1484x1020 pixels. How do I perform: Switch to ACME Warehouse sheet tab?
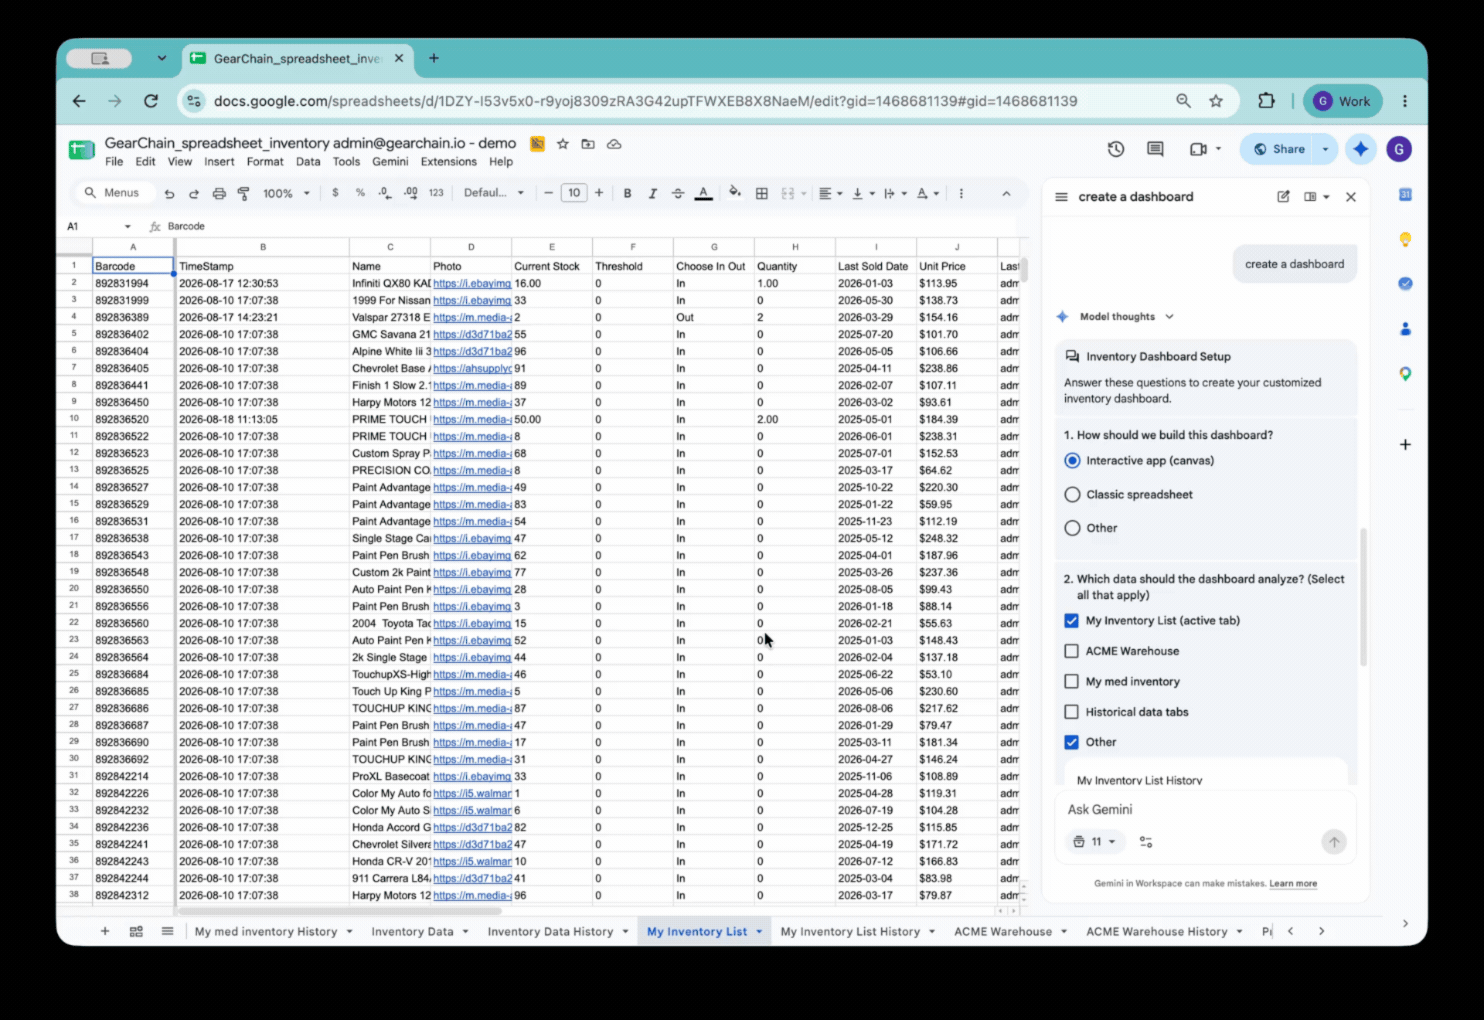coord(1003,932)
